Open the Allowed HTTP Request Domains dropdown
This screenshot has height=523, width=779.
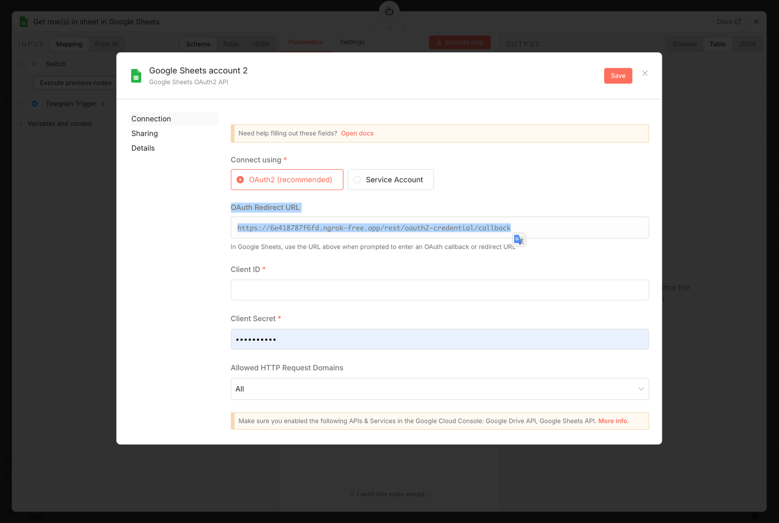pos(439,389)
